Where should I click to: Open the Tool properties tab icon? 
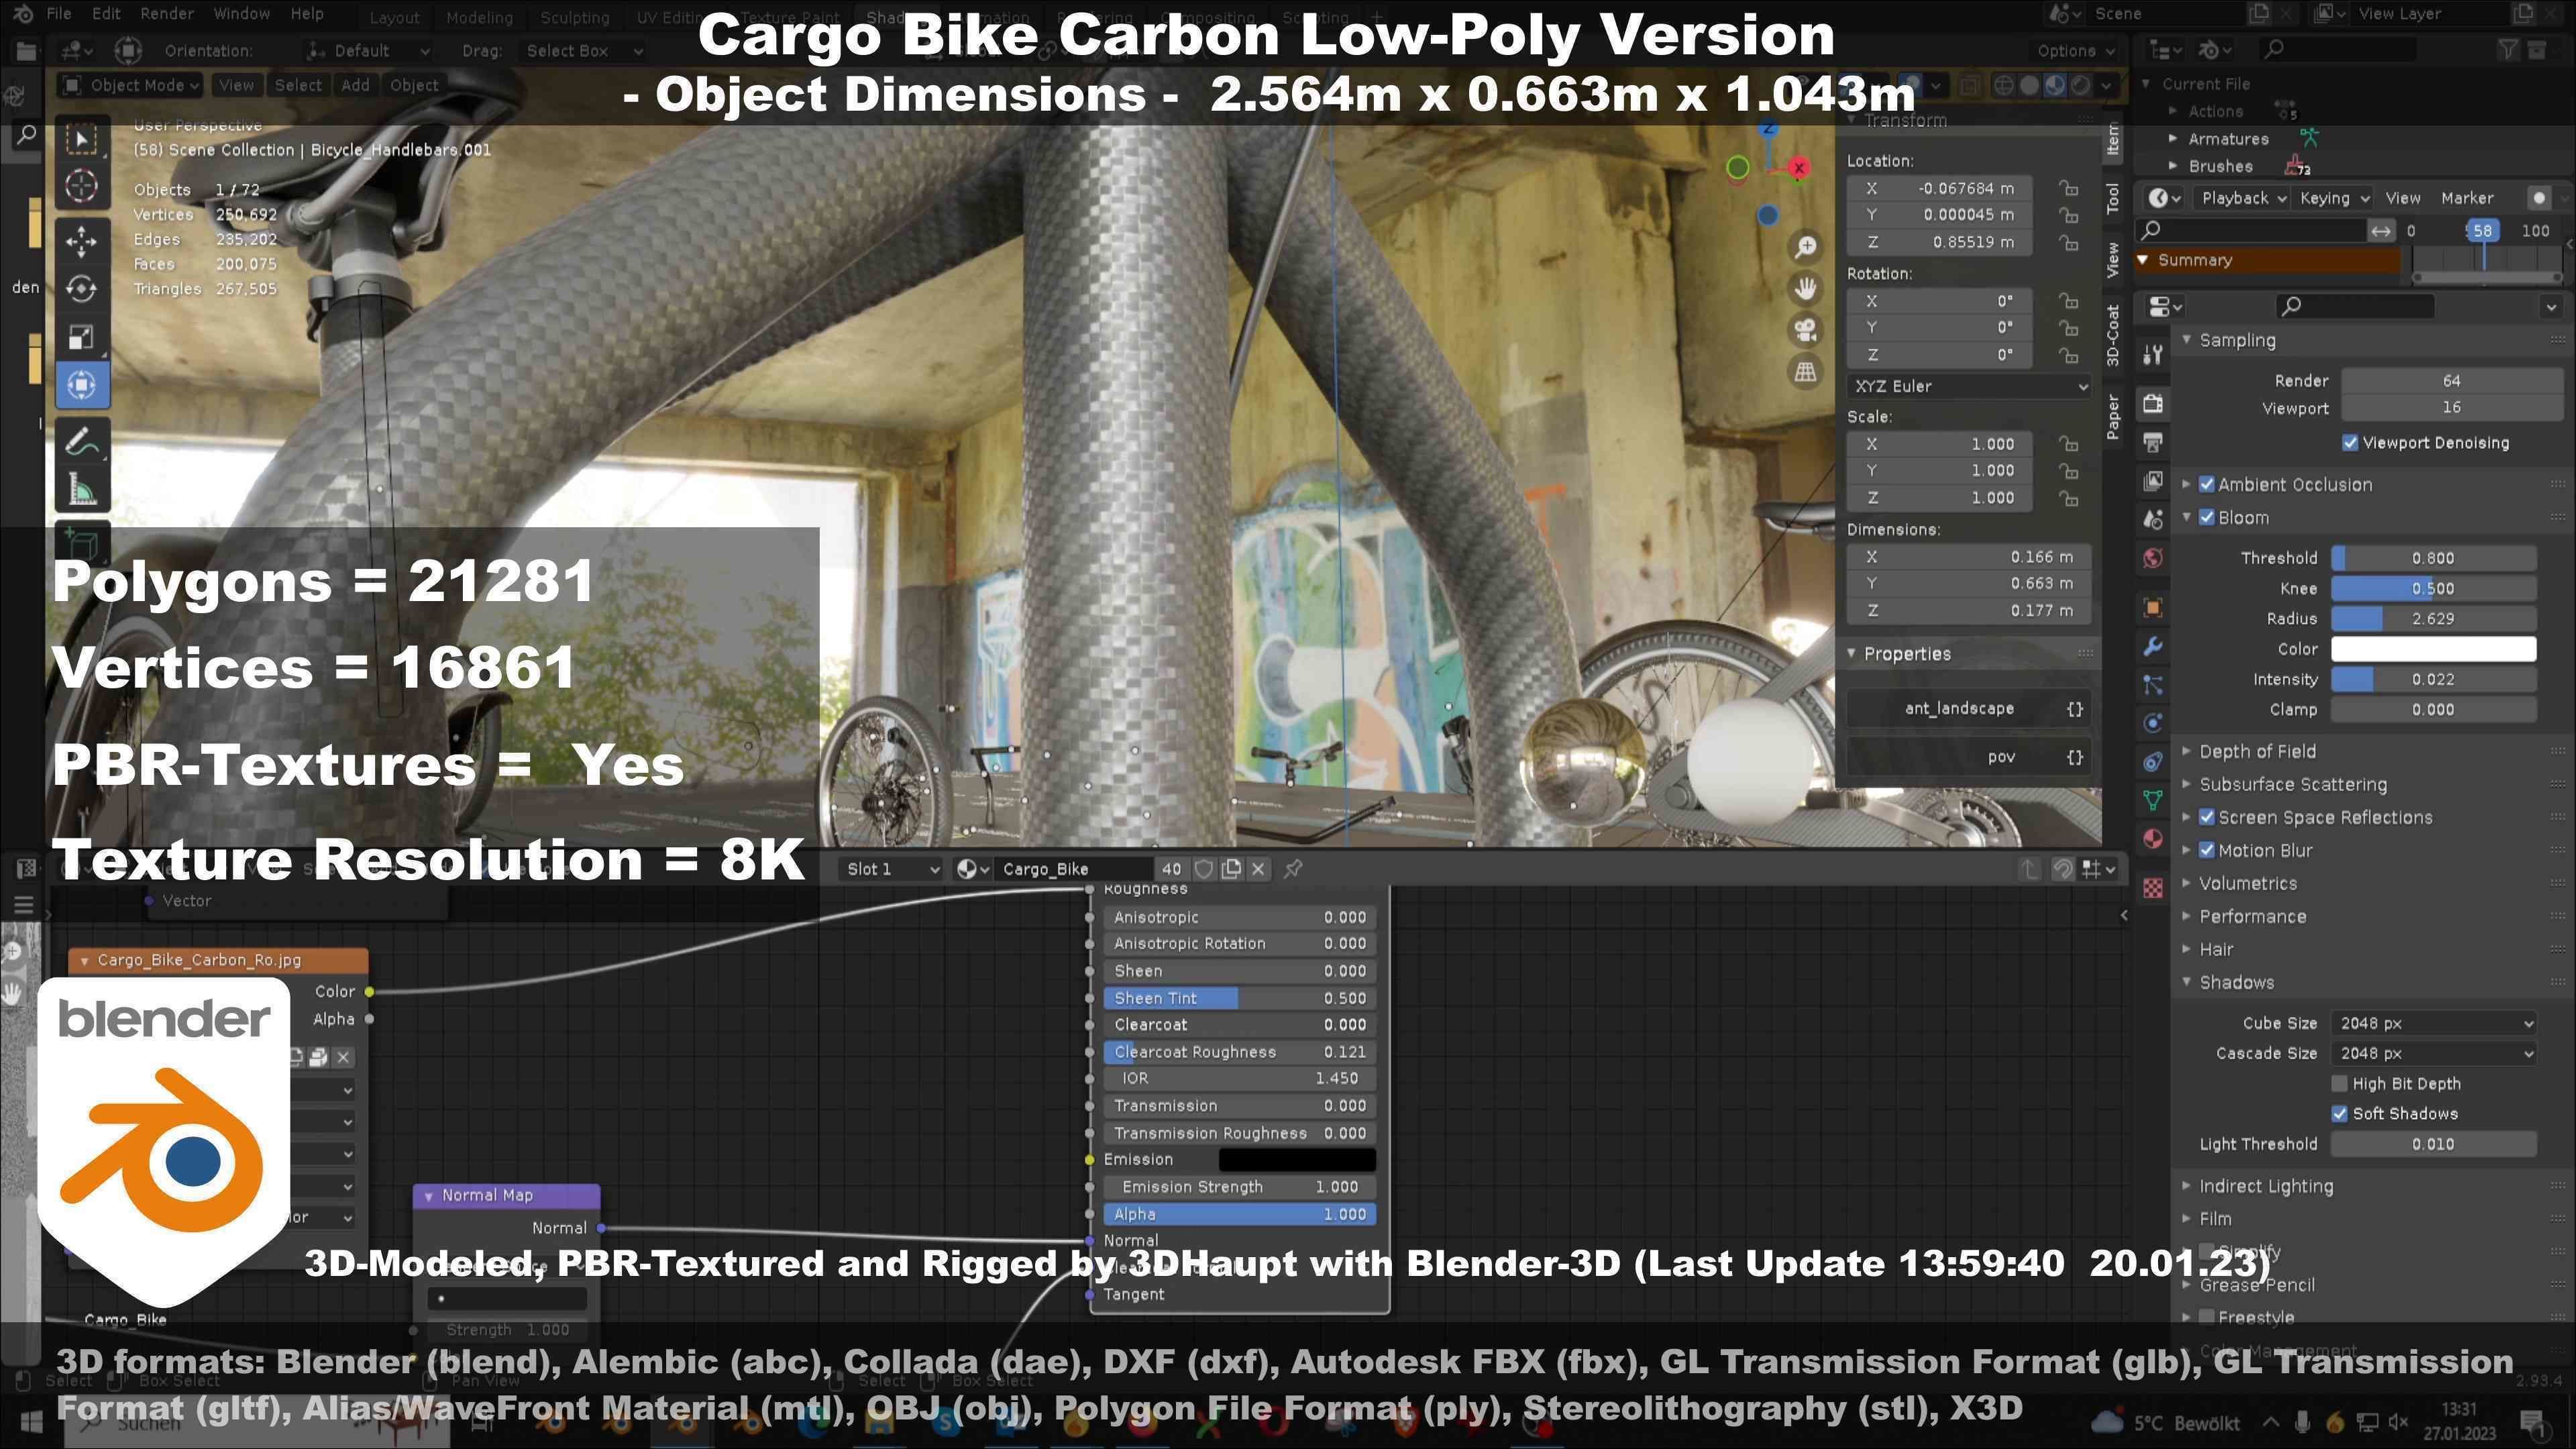(2153, 354)
